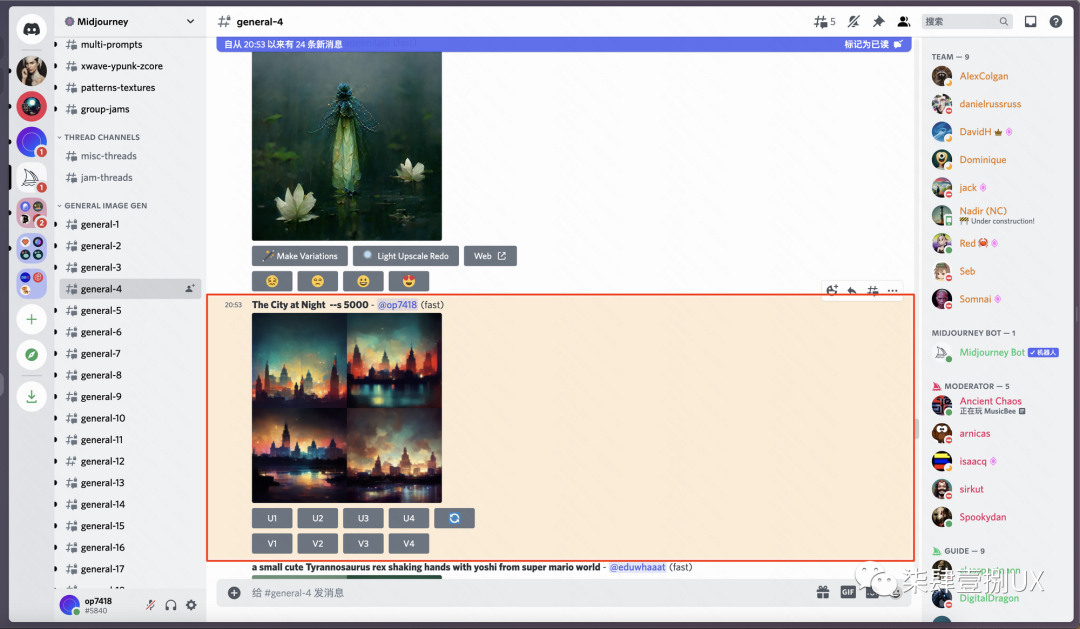Open the inbox icon in header

[x=1030, y=22]
